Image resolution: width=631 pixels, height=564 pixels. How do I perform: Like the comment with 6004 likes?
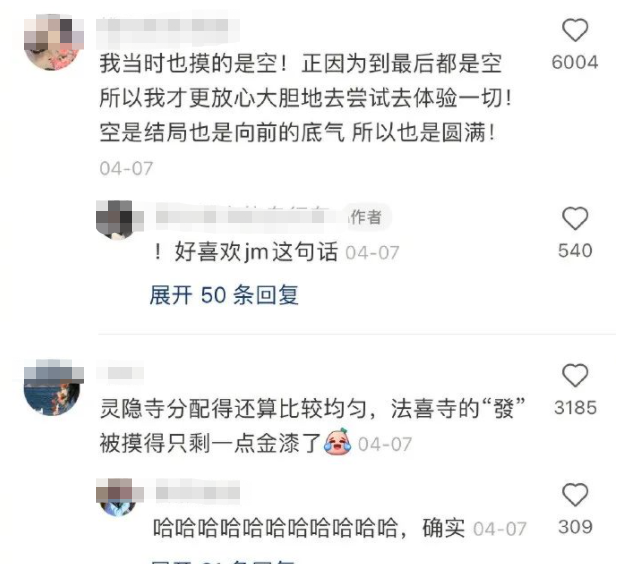(x=575, y=30)
